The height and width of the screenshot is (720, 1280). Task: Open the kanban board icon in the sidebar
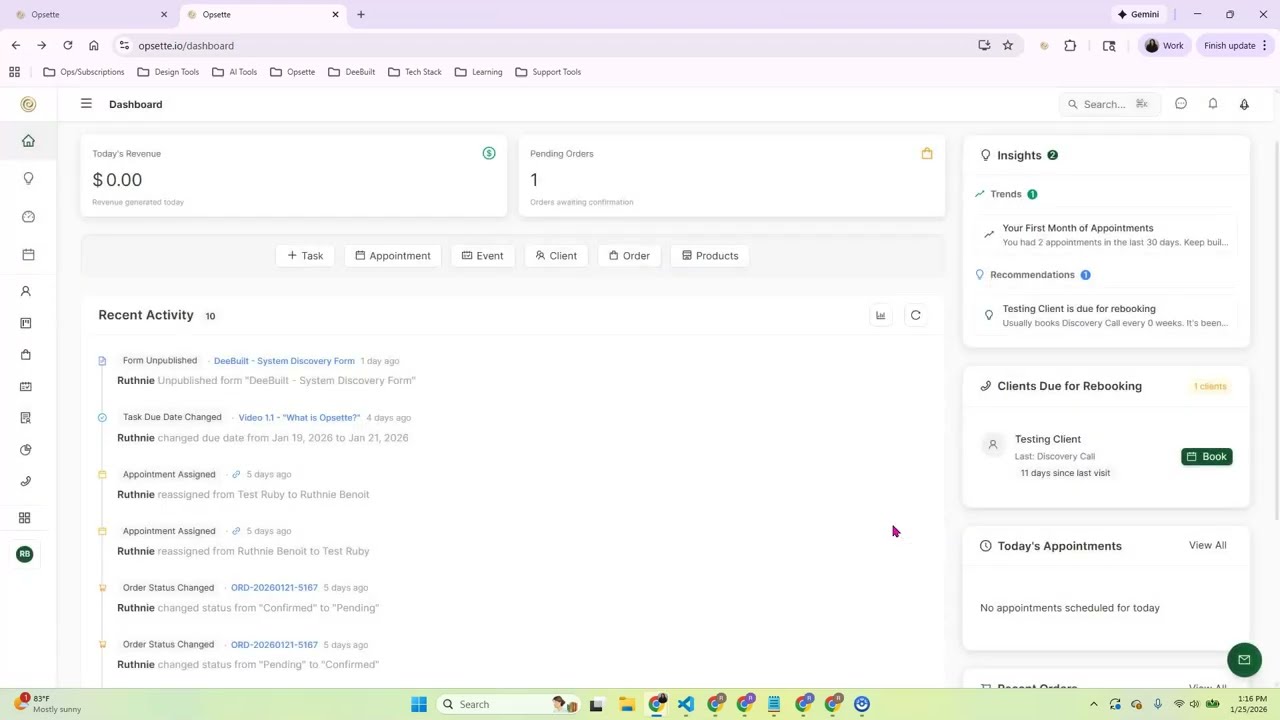coord(26,323)
